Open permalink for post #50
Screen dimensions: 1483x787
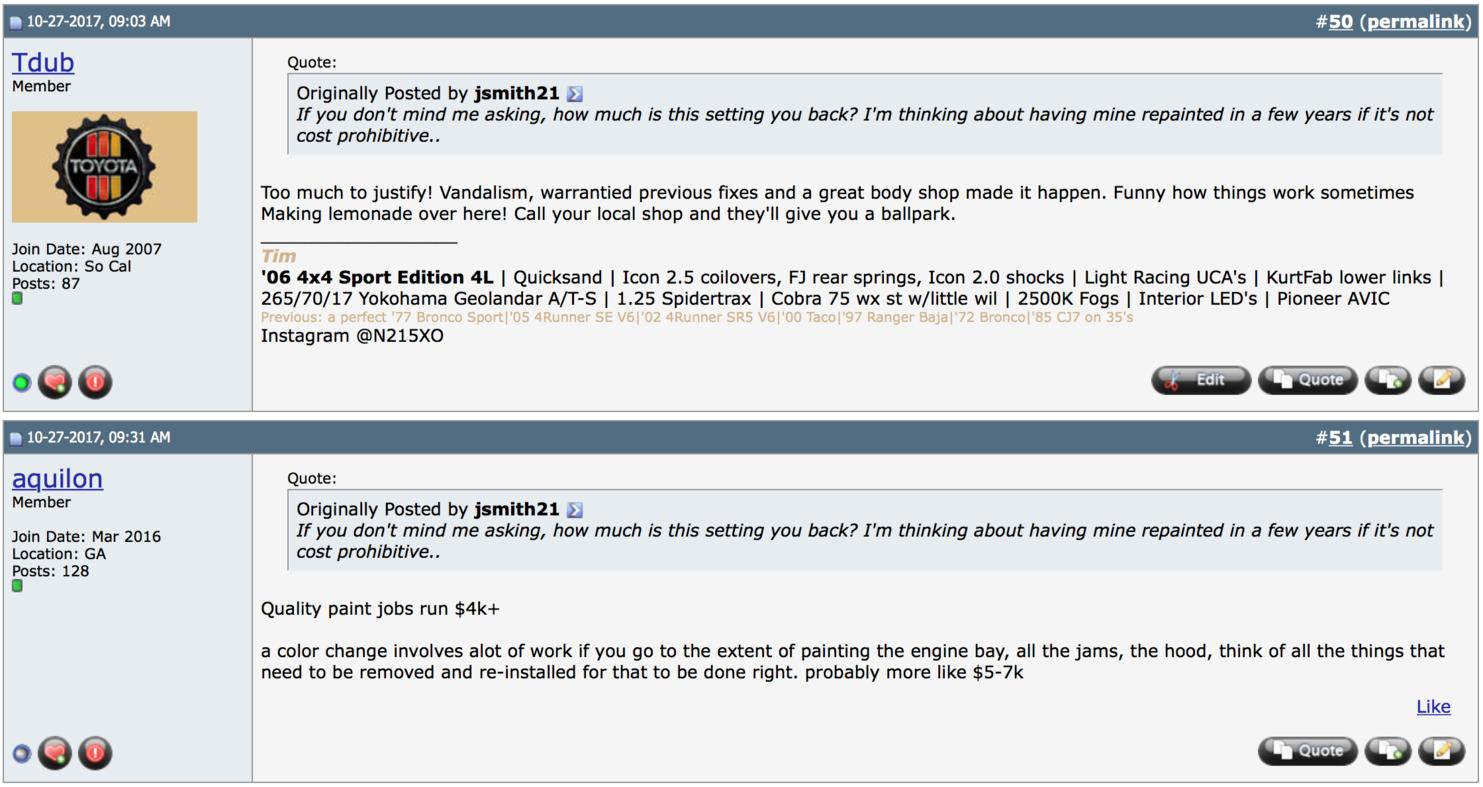coord(1416,21)
